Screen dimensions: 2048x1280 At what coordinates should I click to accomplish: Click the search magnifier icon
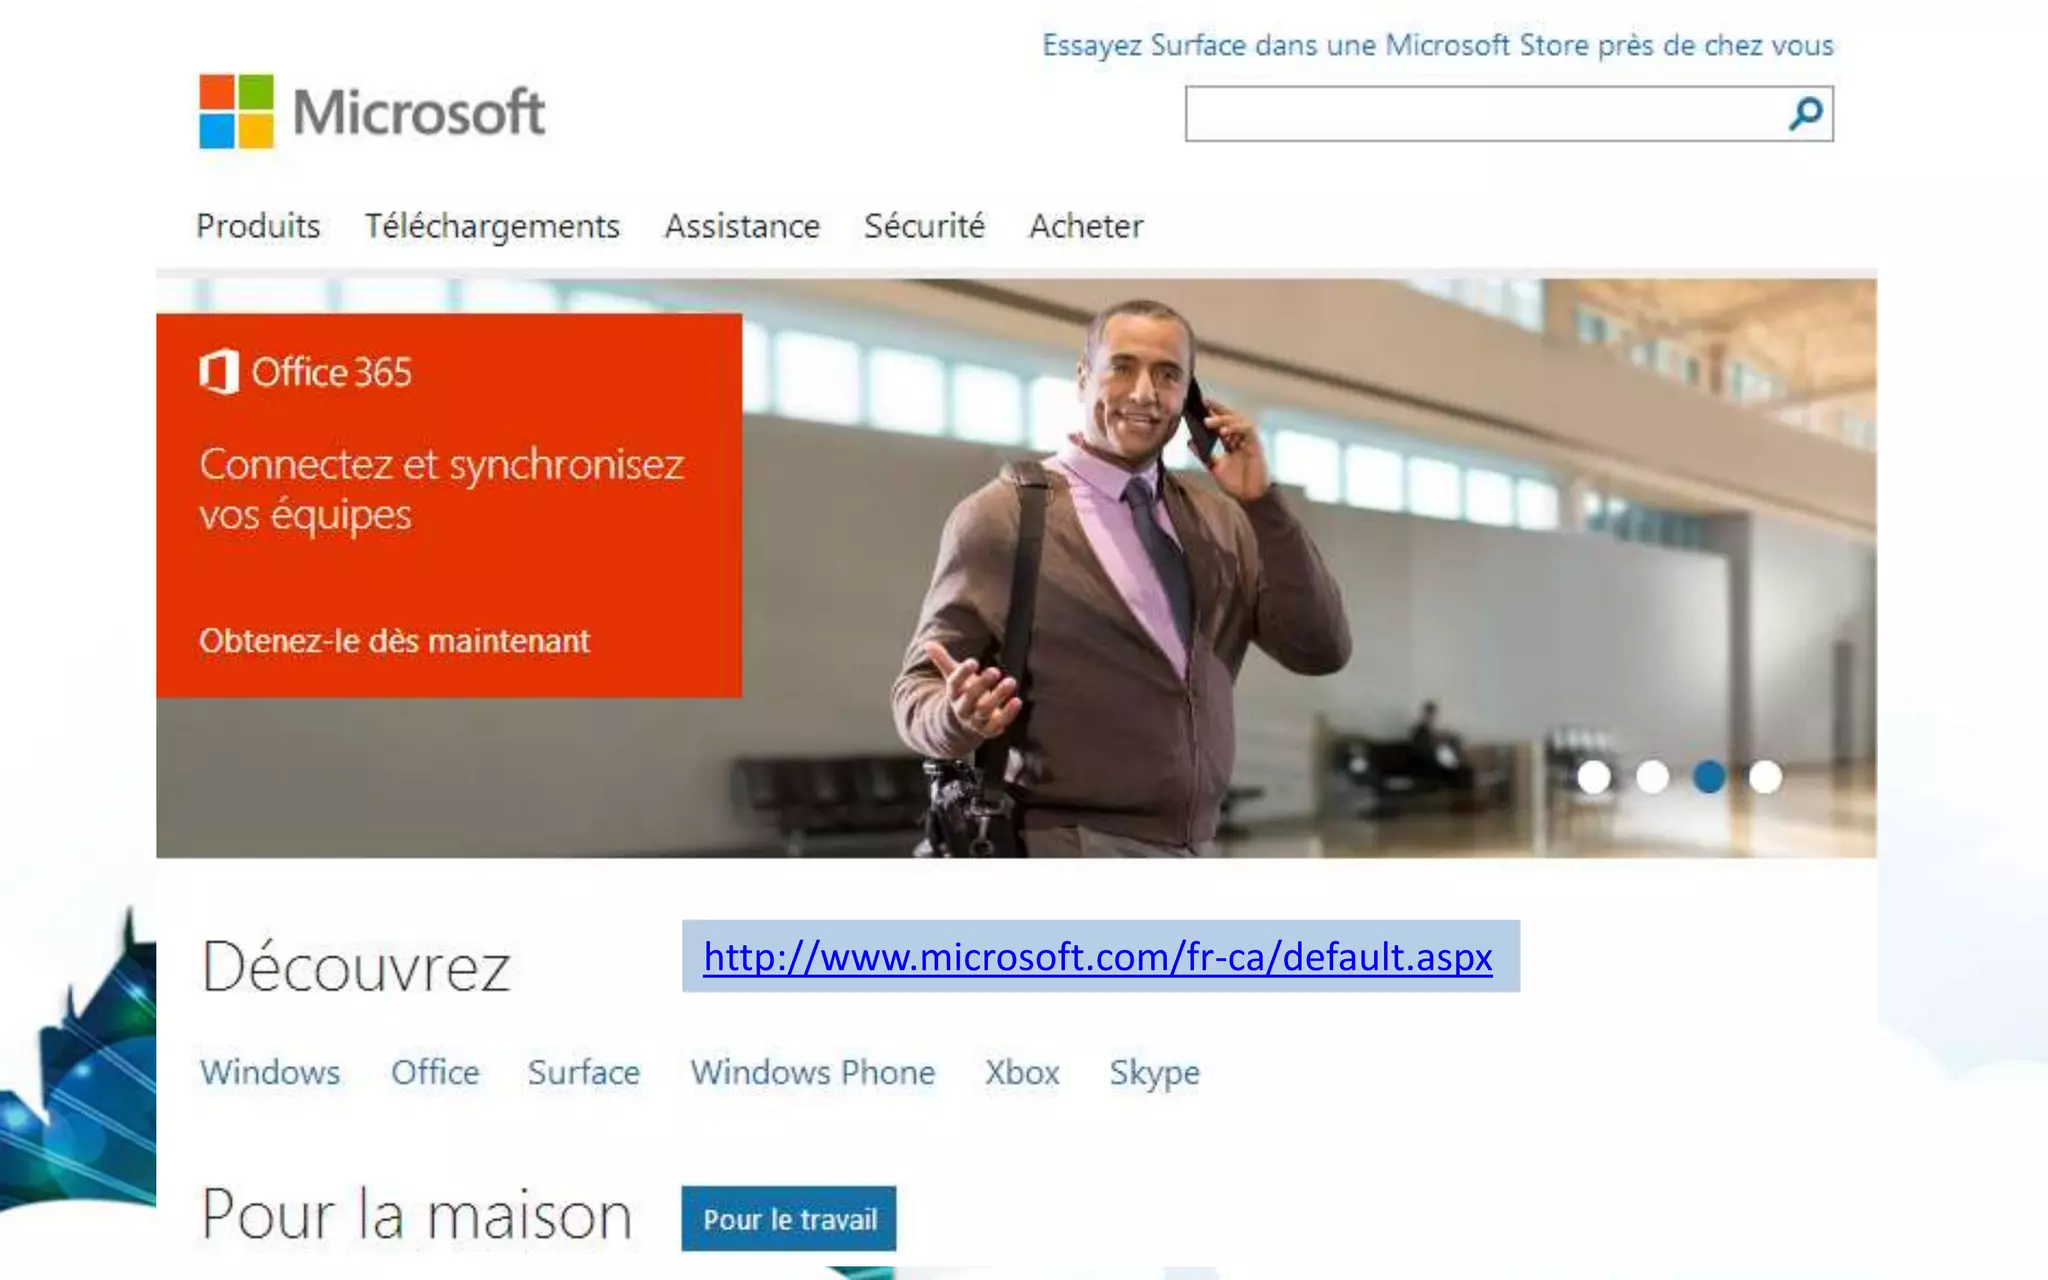tap(1806, 113)
